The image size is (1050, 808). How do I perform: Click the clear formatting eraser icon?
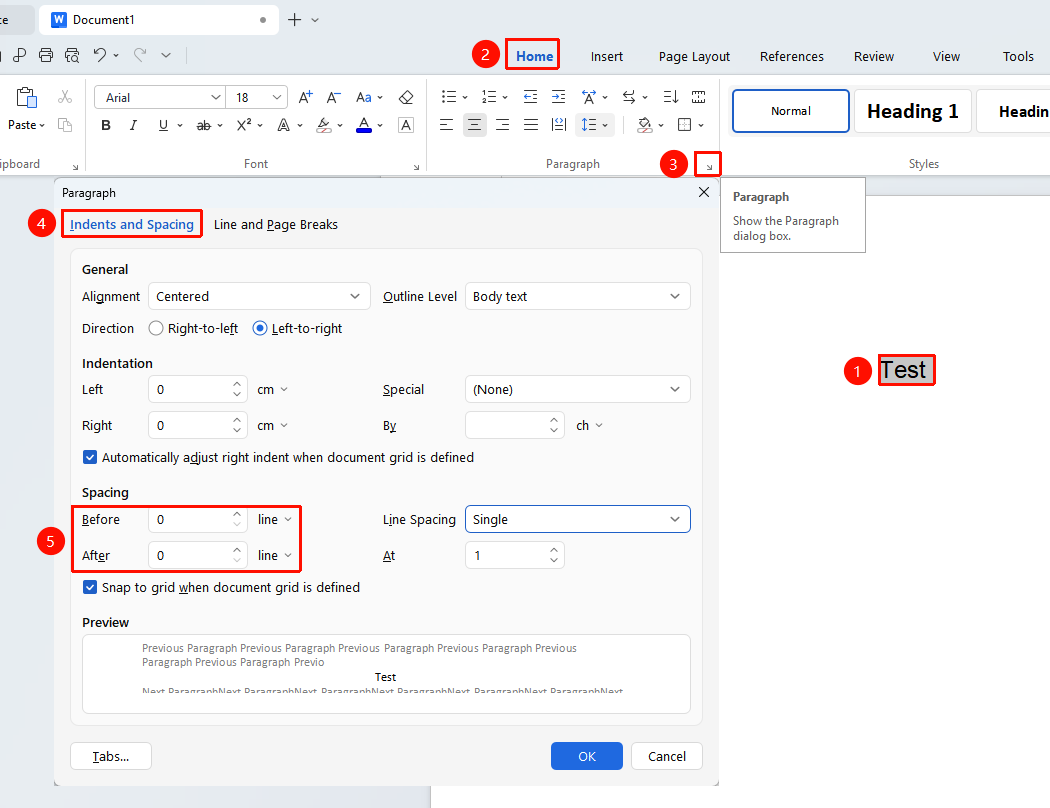(x=406, y=97)
